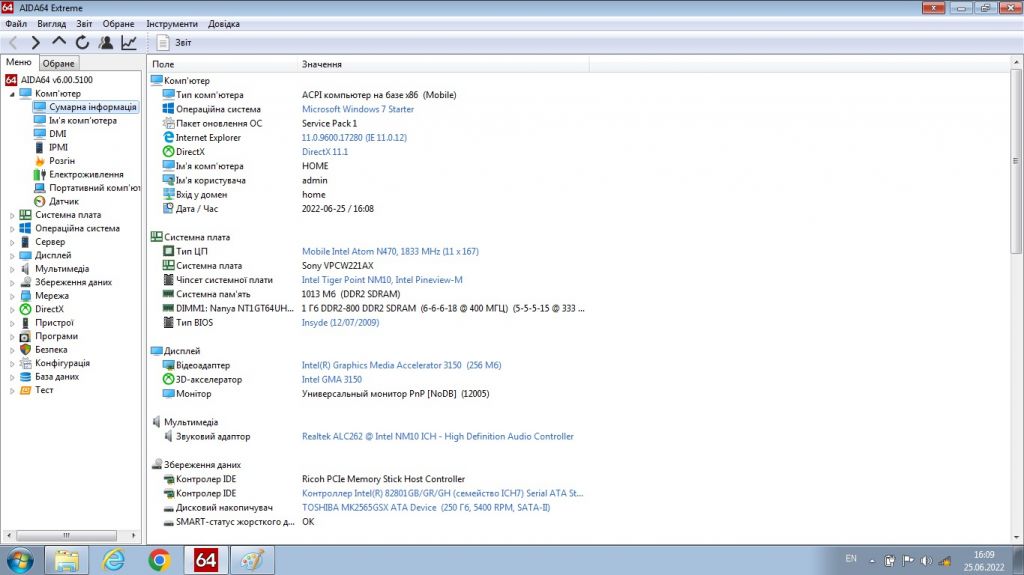Open the Internet Explorer version link
Viewport: 1024px width, 575px height.
354,138
